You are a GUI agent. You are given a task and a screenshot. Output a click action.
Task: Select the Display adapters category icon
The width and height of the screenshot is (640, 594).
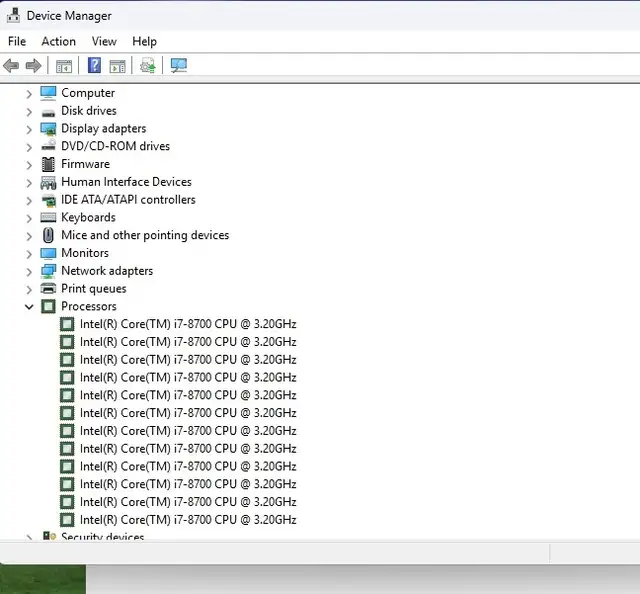pyautogui.click(x=48, y=129)
